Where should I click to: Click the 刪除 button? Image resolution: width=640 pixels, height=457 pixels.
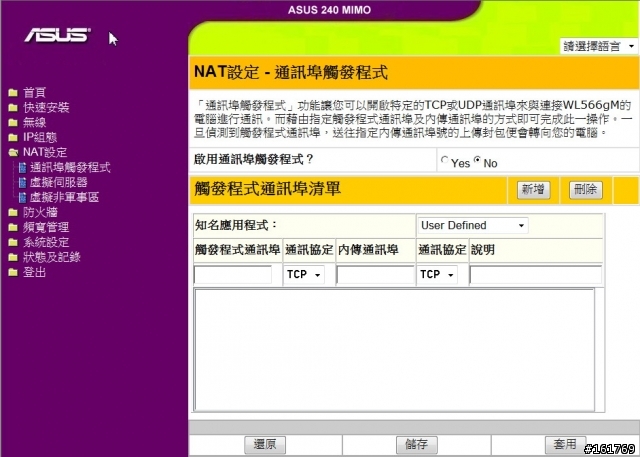pos(586,190)
